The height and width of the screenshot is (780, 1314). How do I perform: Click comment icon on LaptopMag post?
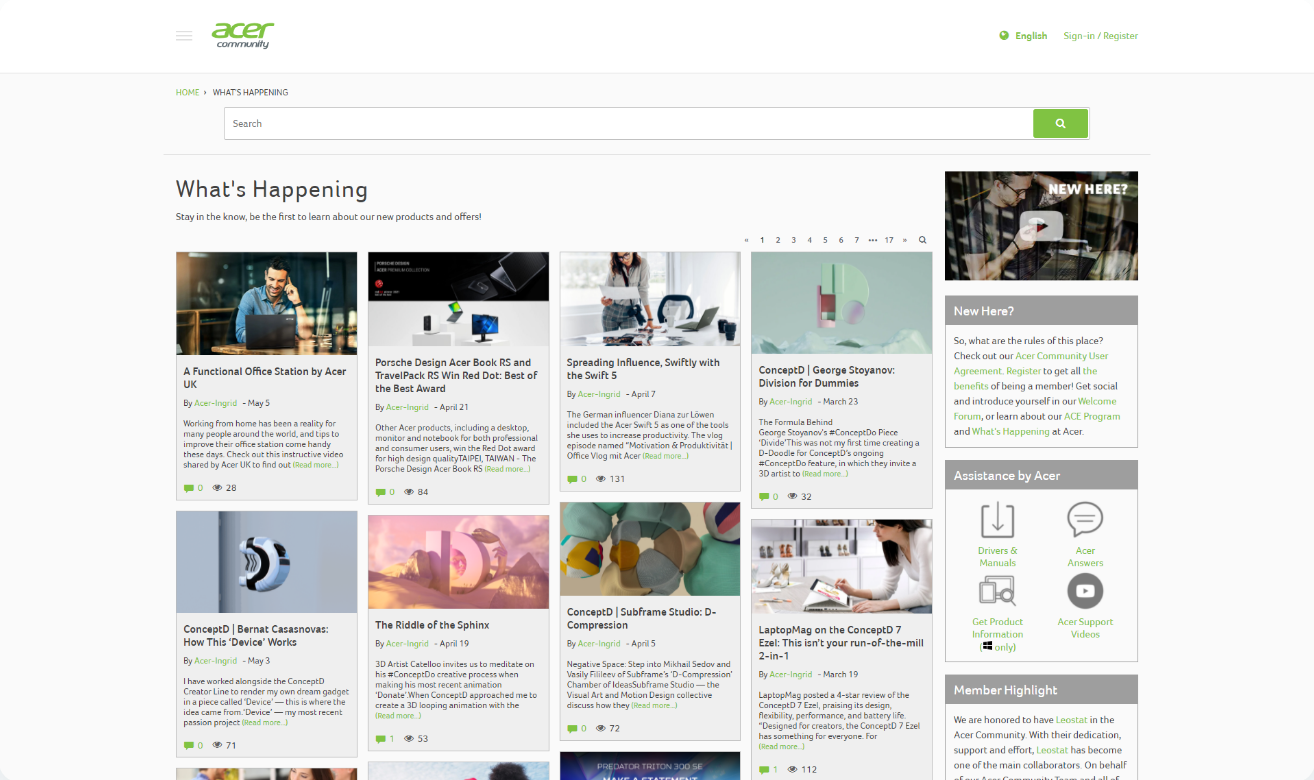(x=763, y=770)
